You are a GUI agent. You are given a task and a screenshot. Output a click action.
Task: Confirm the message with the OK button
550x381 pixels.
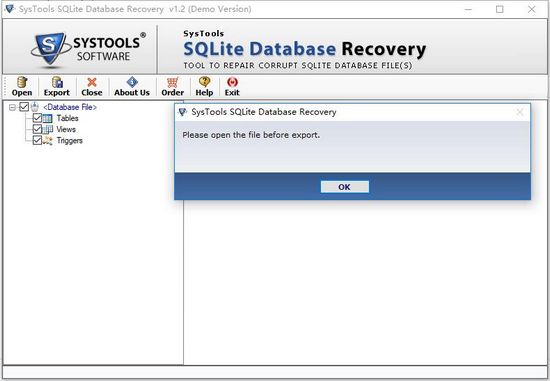[x=344, y=187]
